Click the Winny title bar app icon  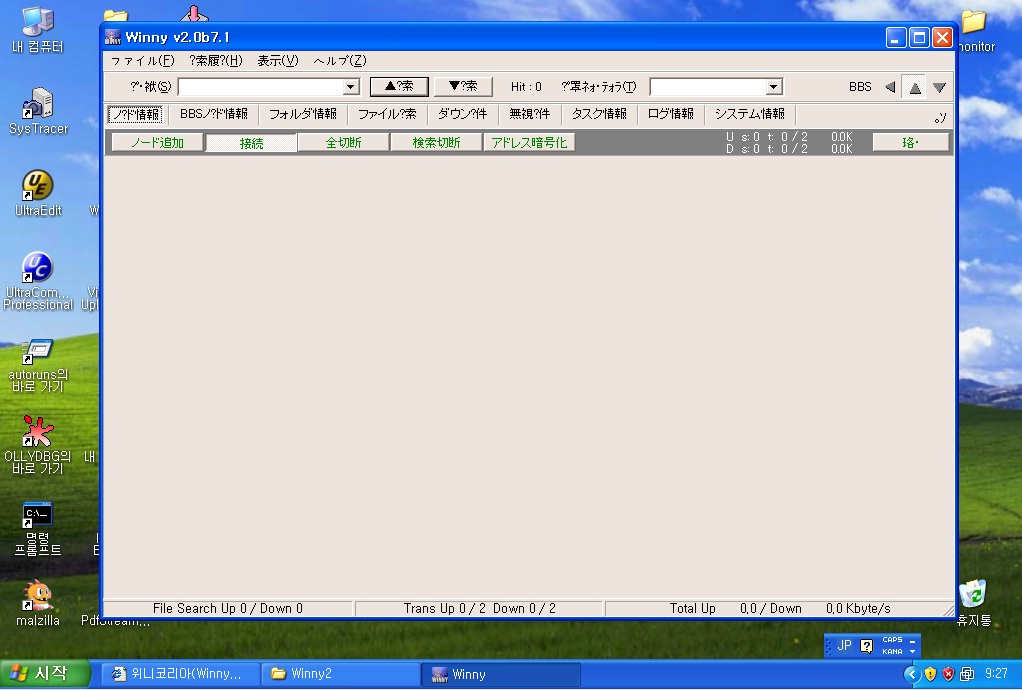point(113,37)
